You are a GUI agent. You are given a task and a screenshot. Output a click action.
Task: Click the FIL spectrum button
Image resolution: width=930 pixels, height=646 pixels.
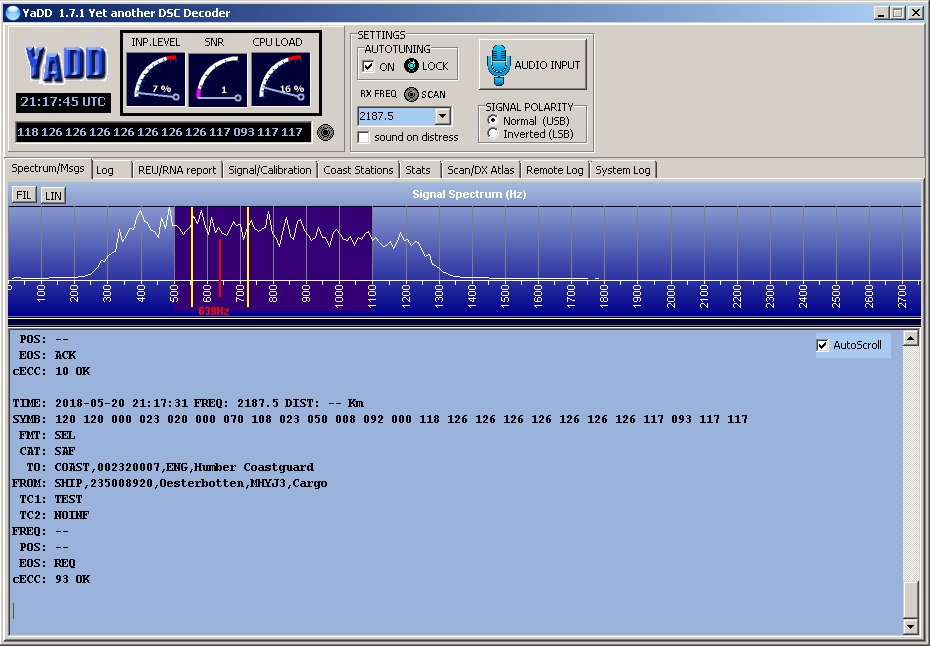24,195
